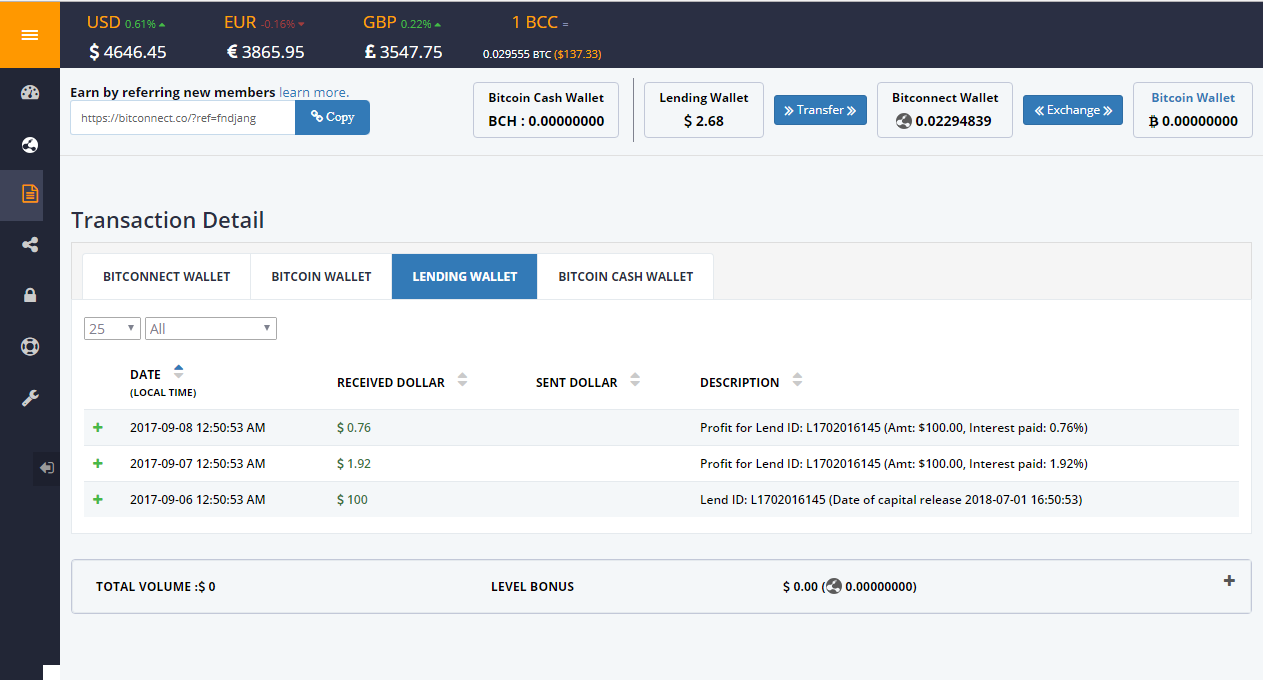Click the £ 3547.75 price
The height and width of the screenshot is (680, 1263).
[x=404, y=52]
